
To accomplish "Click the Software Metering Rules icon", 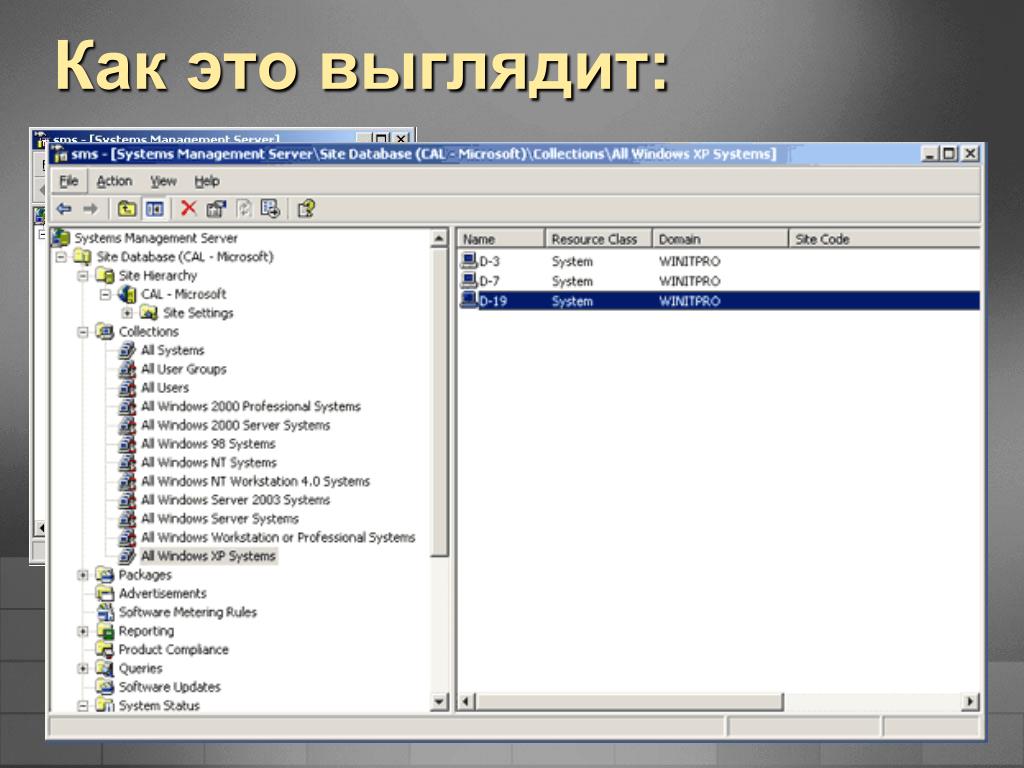I will [x=105, y=612].
